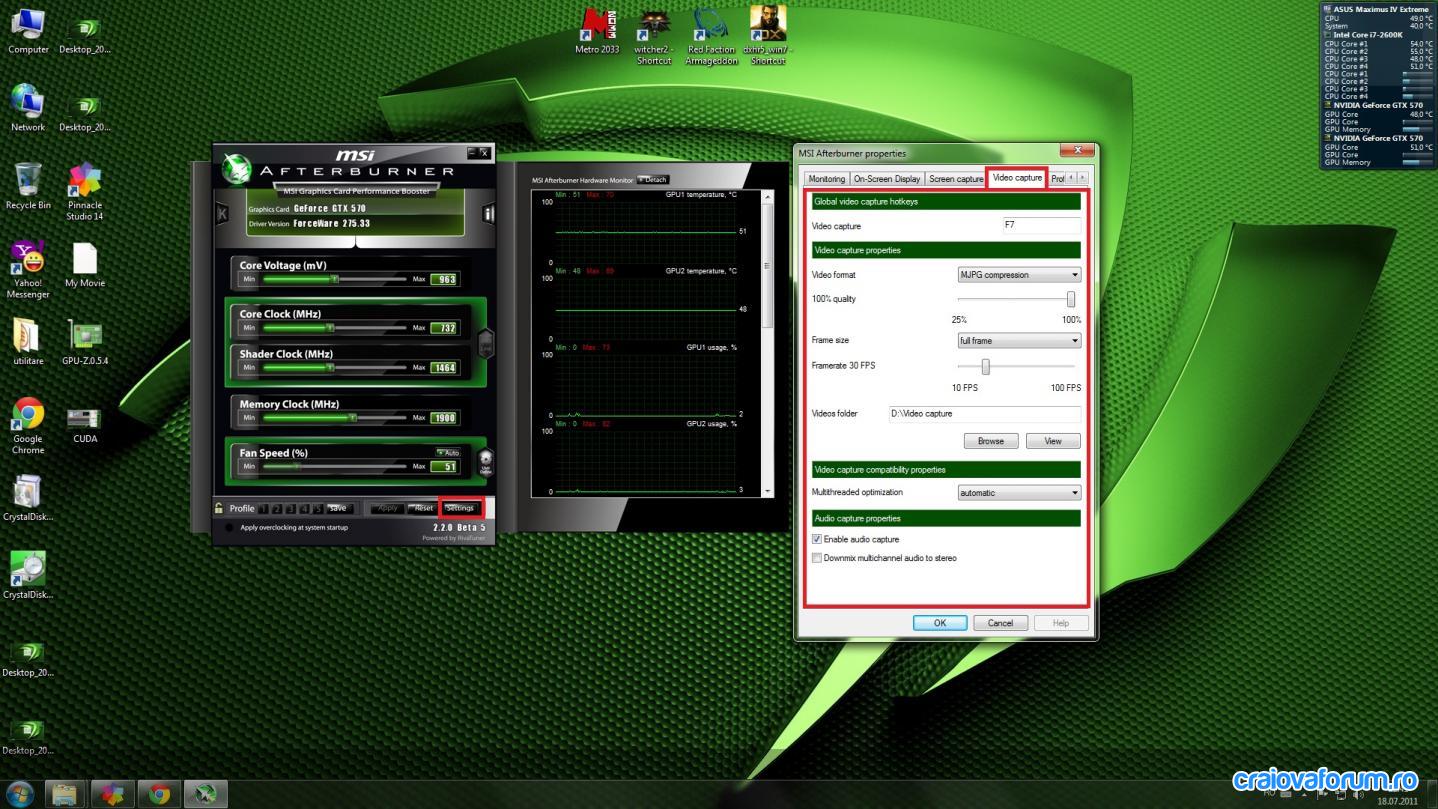Open Windows Explorer from the taskbar

pyautogui.click(x=65, y=795)
